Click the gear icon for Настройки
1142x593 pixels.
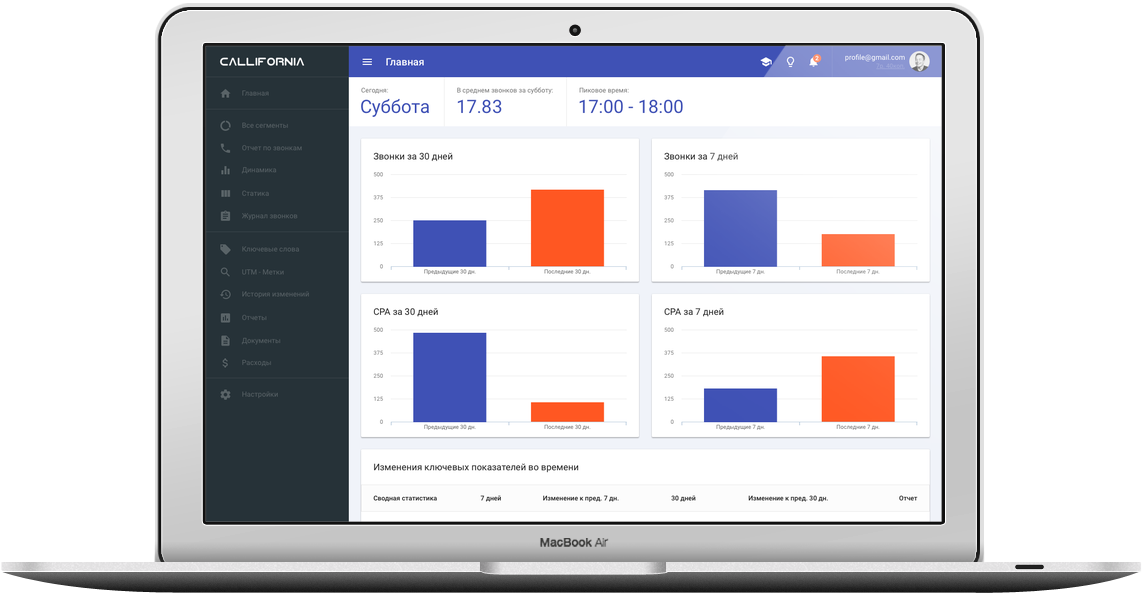pos(225,394)
